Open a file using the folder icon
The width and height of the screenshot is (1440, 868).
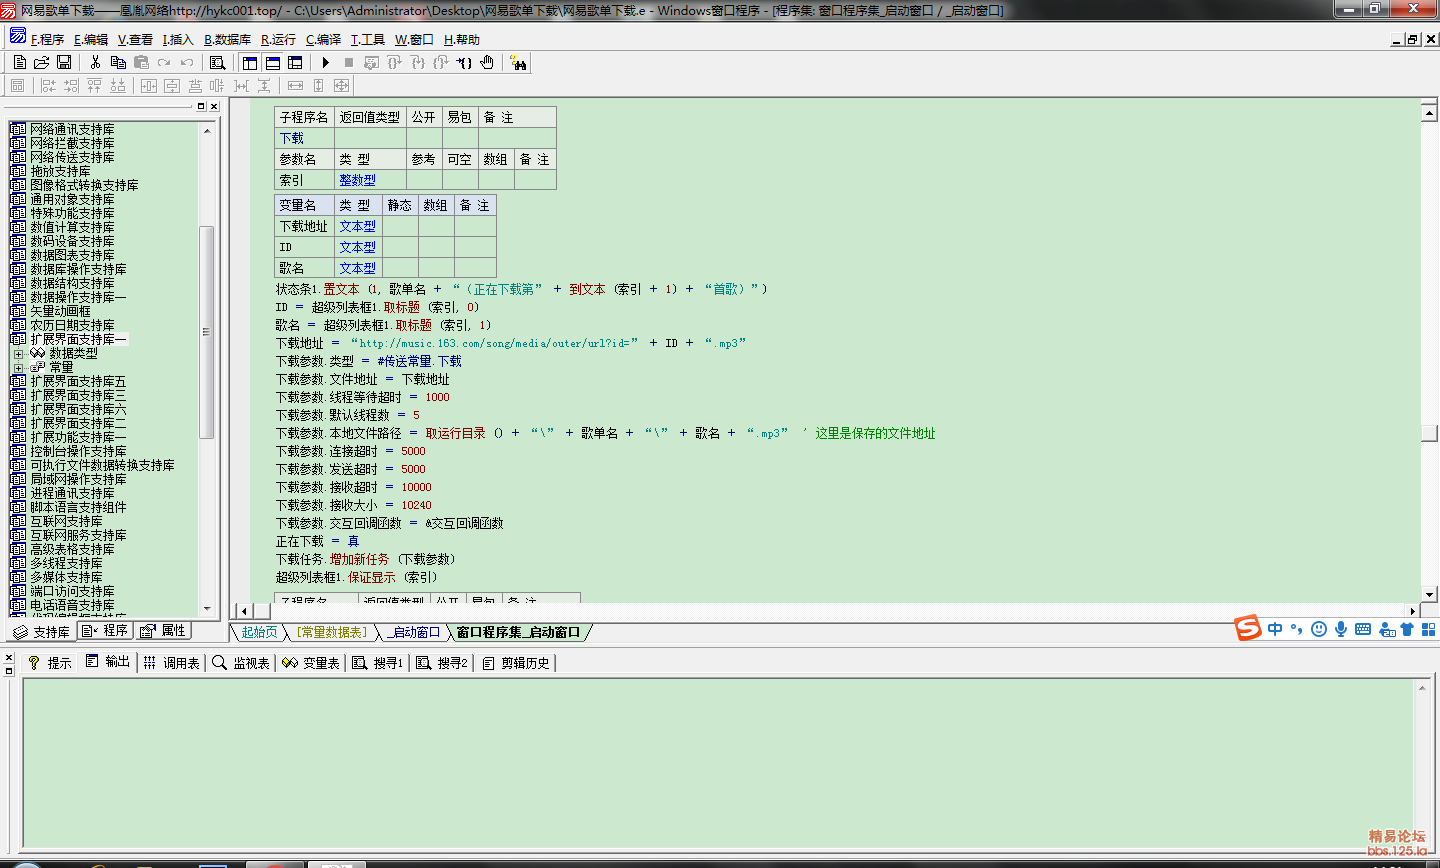pos(42,62)
